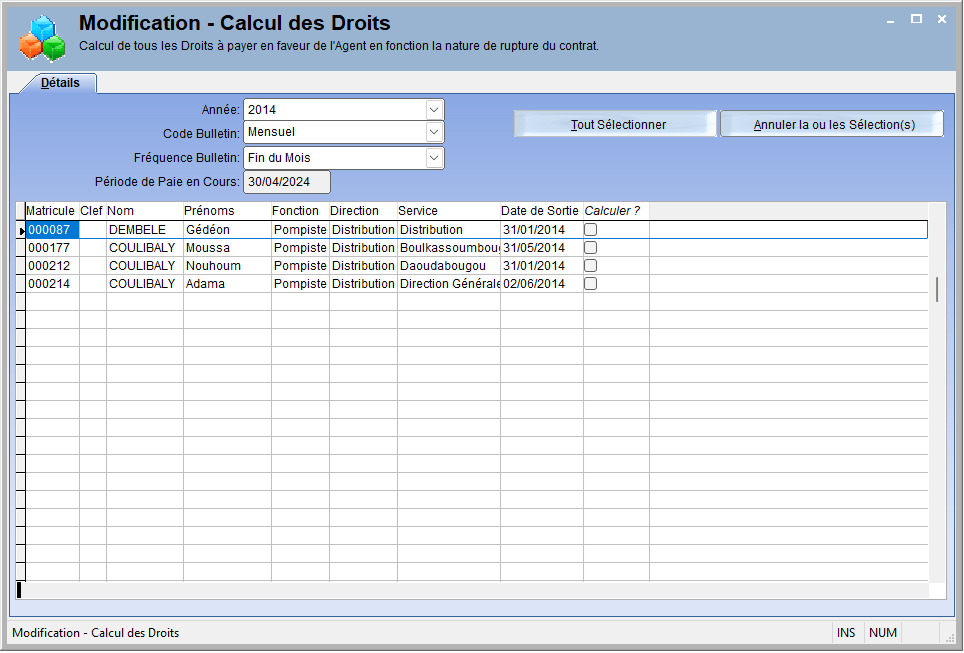964x653 pixels.
Task: Click the Date de Sortie column header
Action: (x=542, y=211)
